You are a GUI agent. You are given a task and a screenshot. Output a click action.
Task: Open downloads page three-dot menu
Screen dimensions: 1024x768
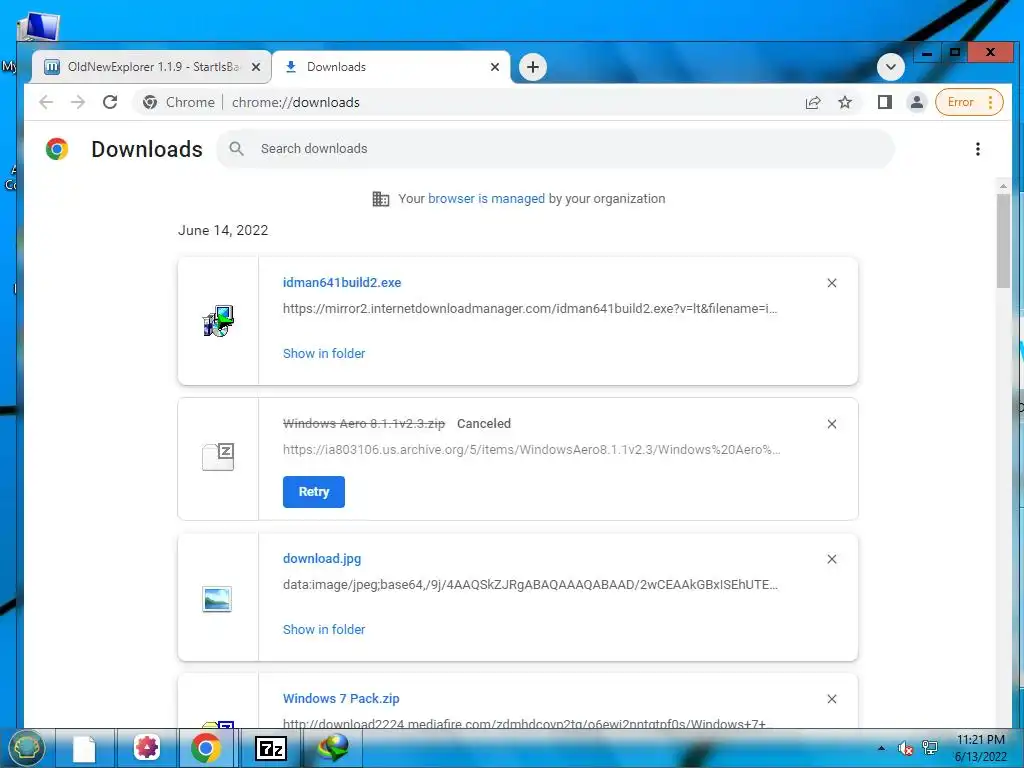click(978, 149)
